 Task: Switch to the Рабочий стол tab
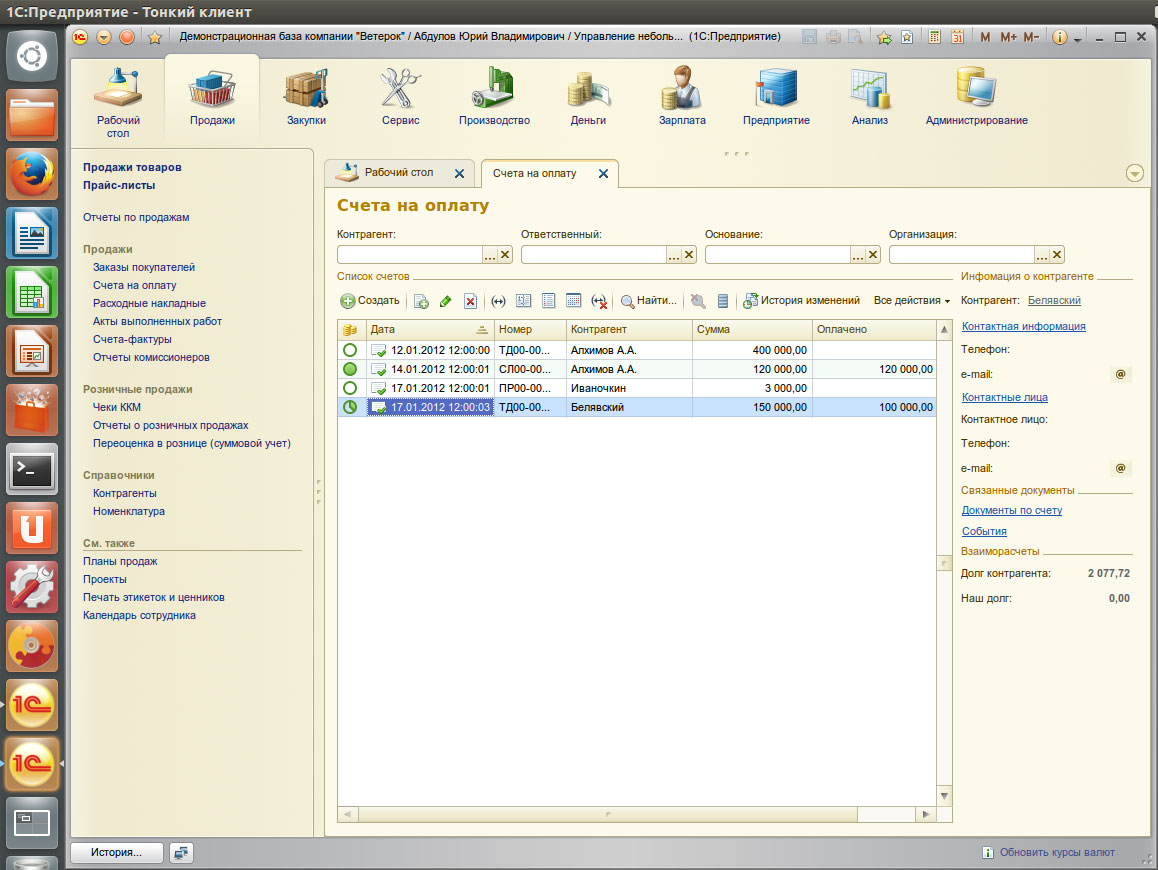pos(398,173)
